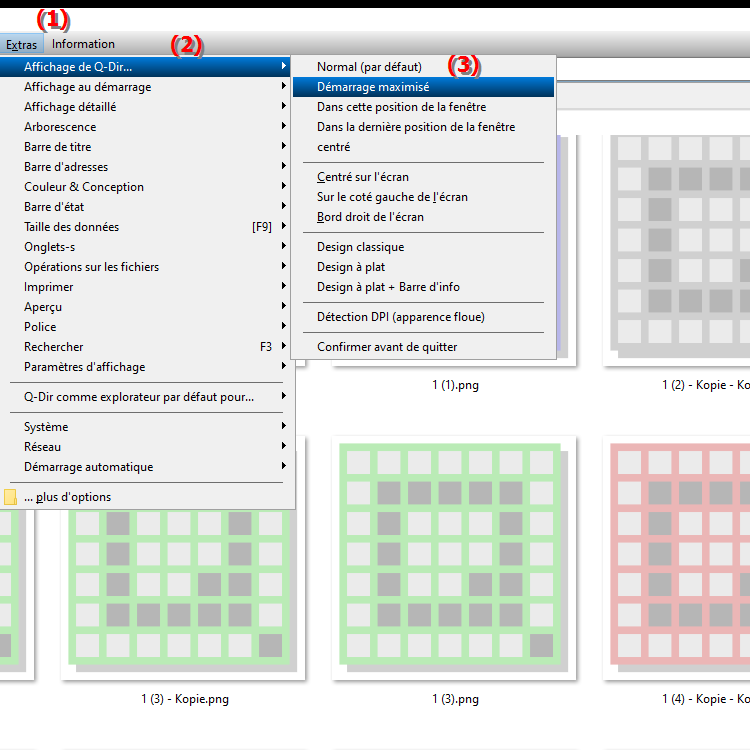The image size is (750, 750).
Task: Open Système submenu
Action: 145,427
